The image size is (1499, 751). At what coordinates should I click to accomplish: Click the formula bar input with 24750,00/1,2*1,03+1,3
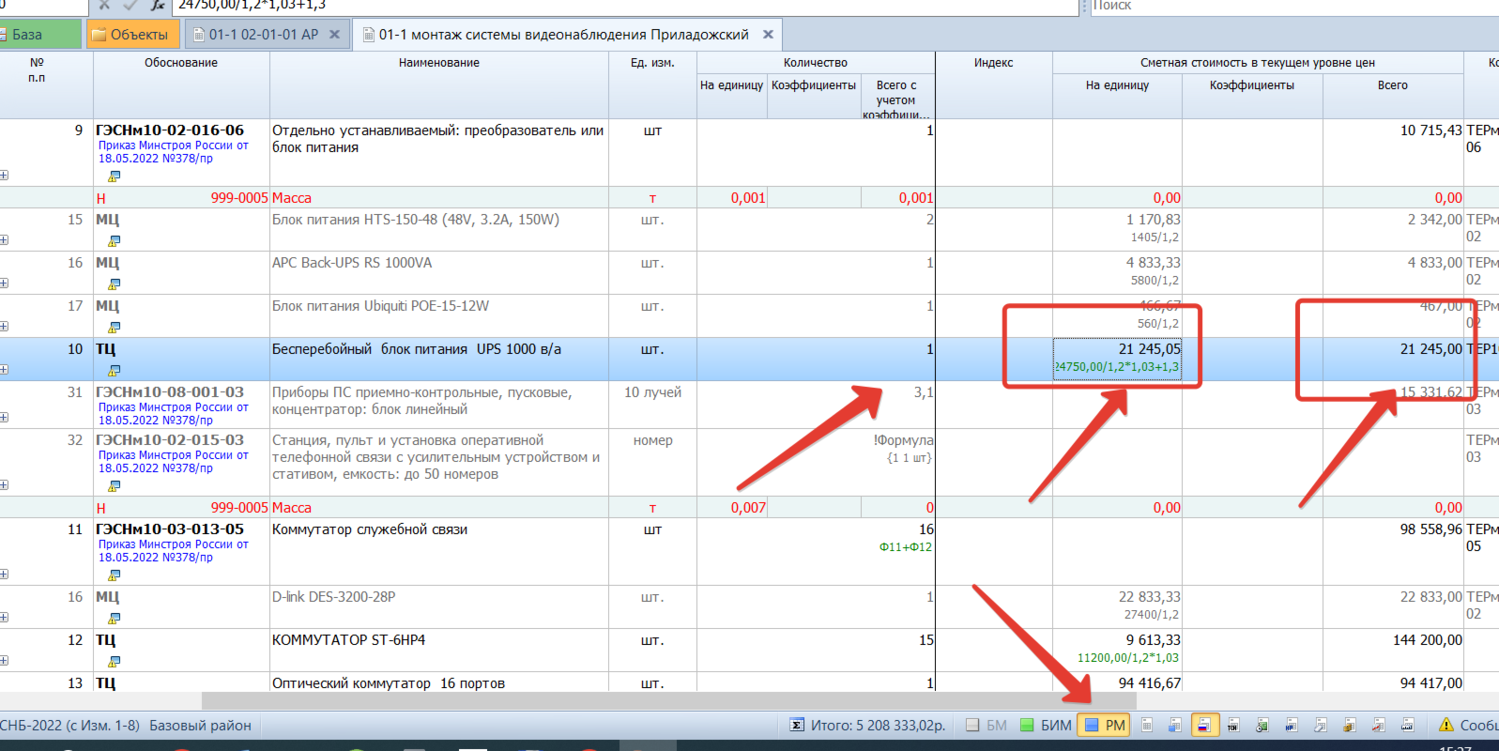click(x=625, y=6)
